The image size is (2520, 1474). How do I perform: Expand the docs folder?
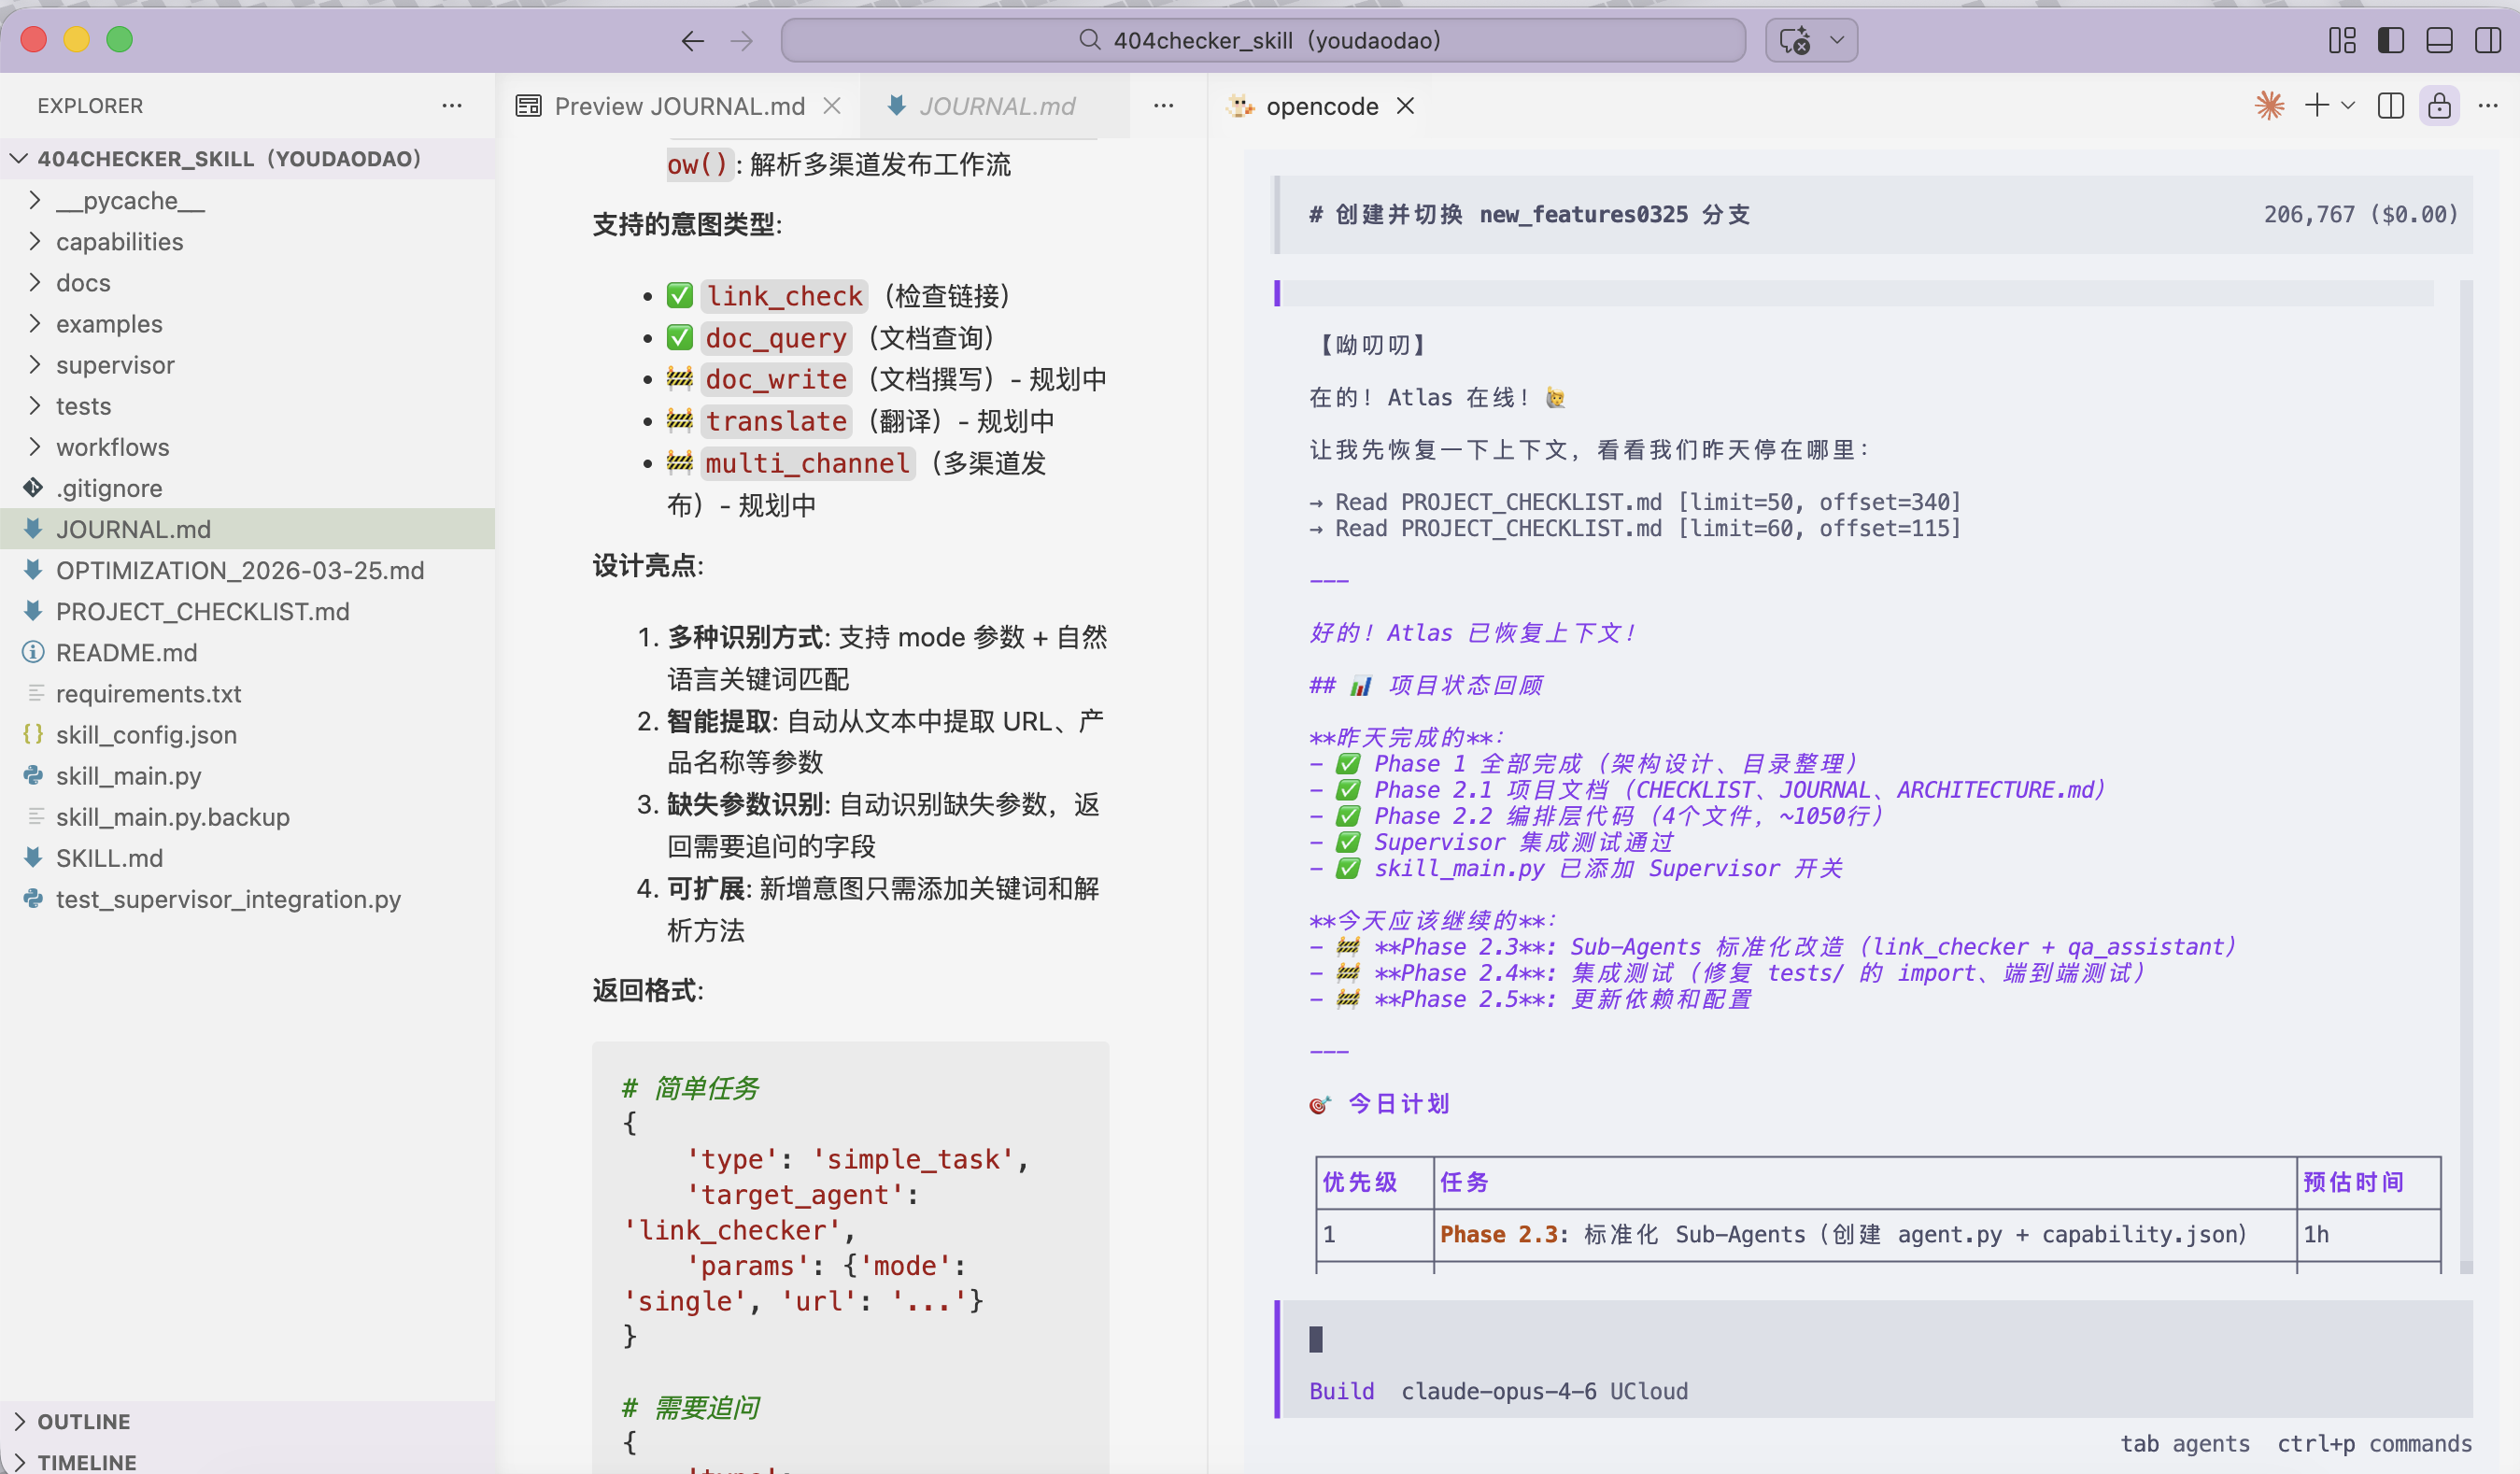pyautogui.click(x=247, y=283)
